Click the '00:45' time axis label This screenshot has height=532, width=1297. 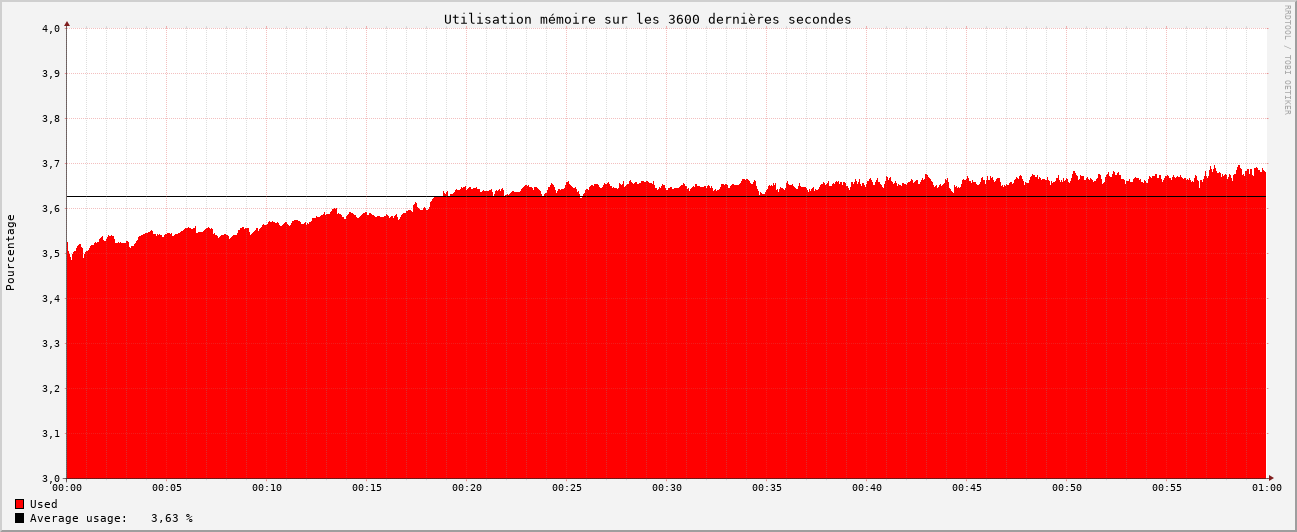click(967, 488)
